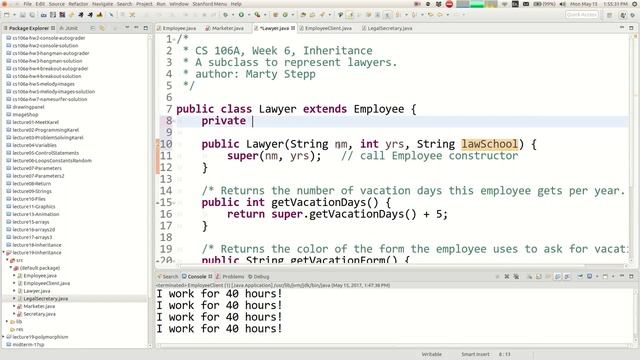
Task: Open the Problems tab in bottom panel
Action: [230, 276]
